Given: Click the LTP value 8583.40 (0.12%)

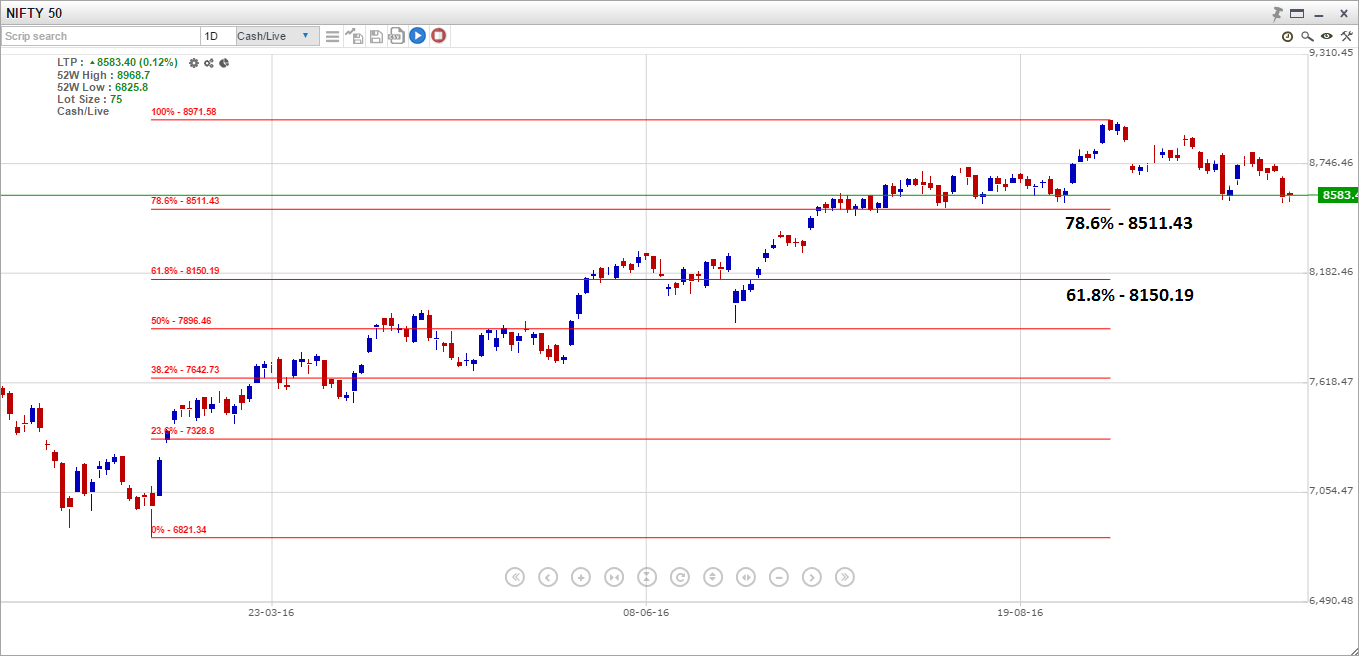Looking at the screenshot, I should 137,62.
